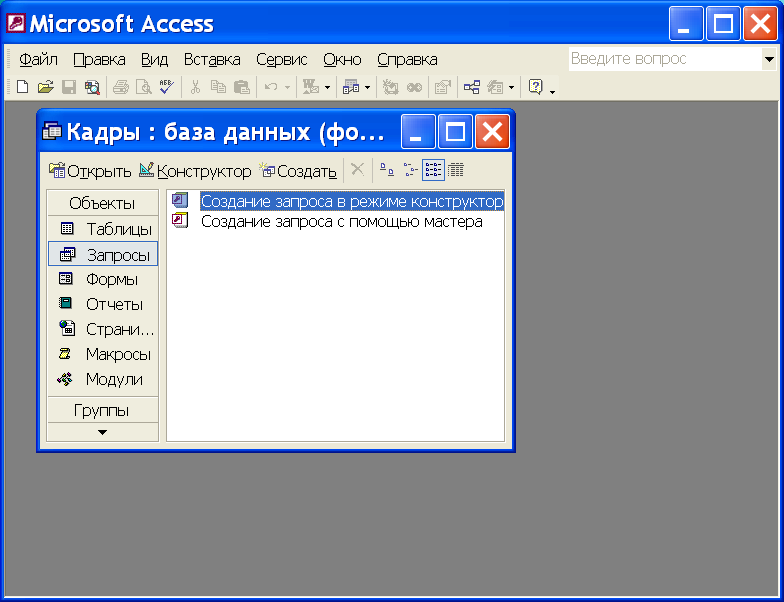Click the Microsoft Access key icon

pyautogui.click(x=16, y=24)
